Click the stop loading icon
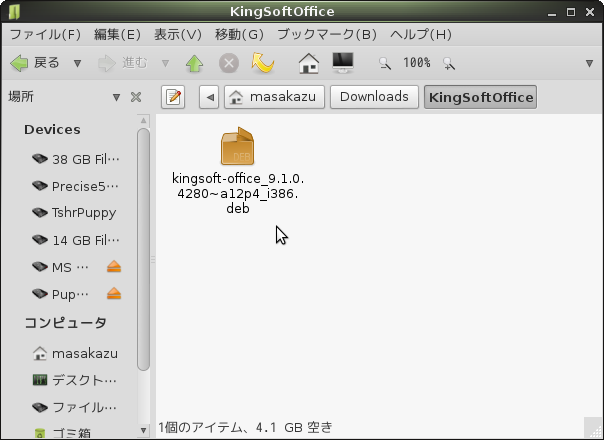Image resolution: width=604 pixels, height=440 pixels. (x=229, y=63)
